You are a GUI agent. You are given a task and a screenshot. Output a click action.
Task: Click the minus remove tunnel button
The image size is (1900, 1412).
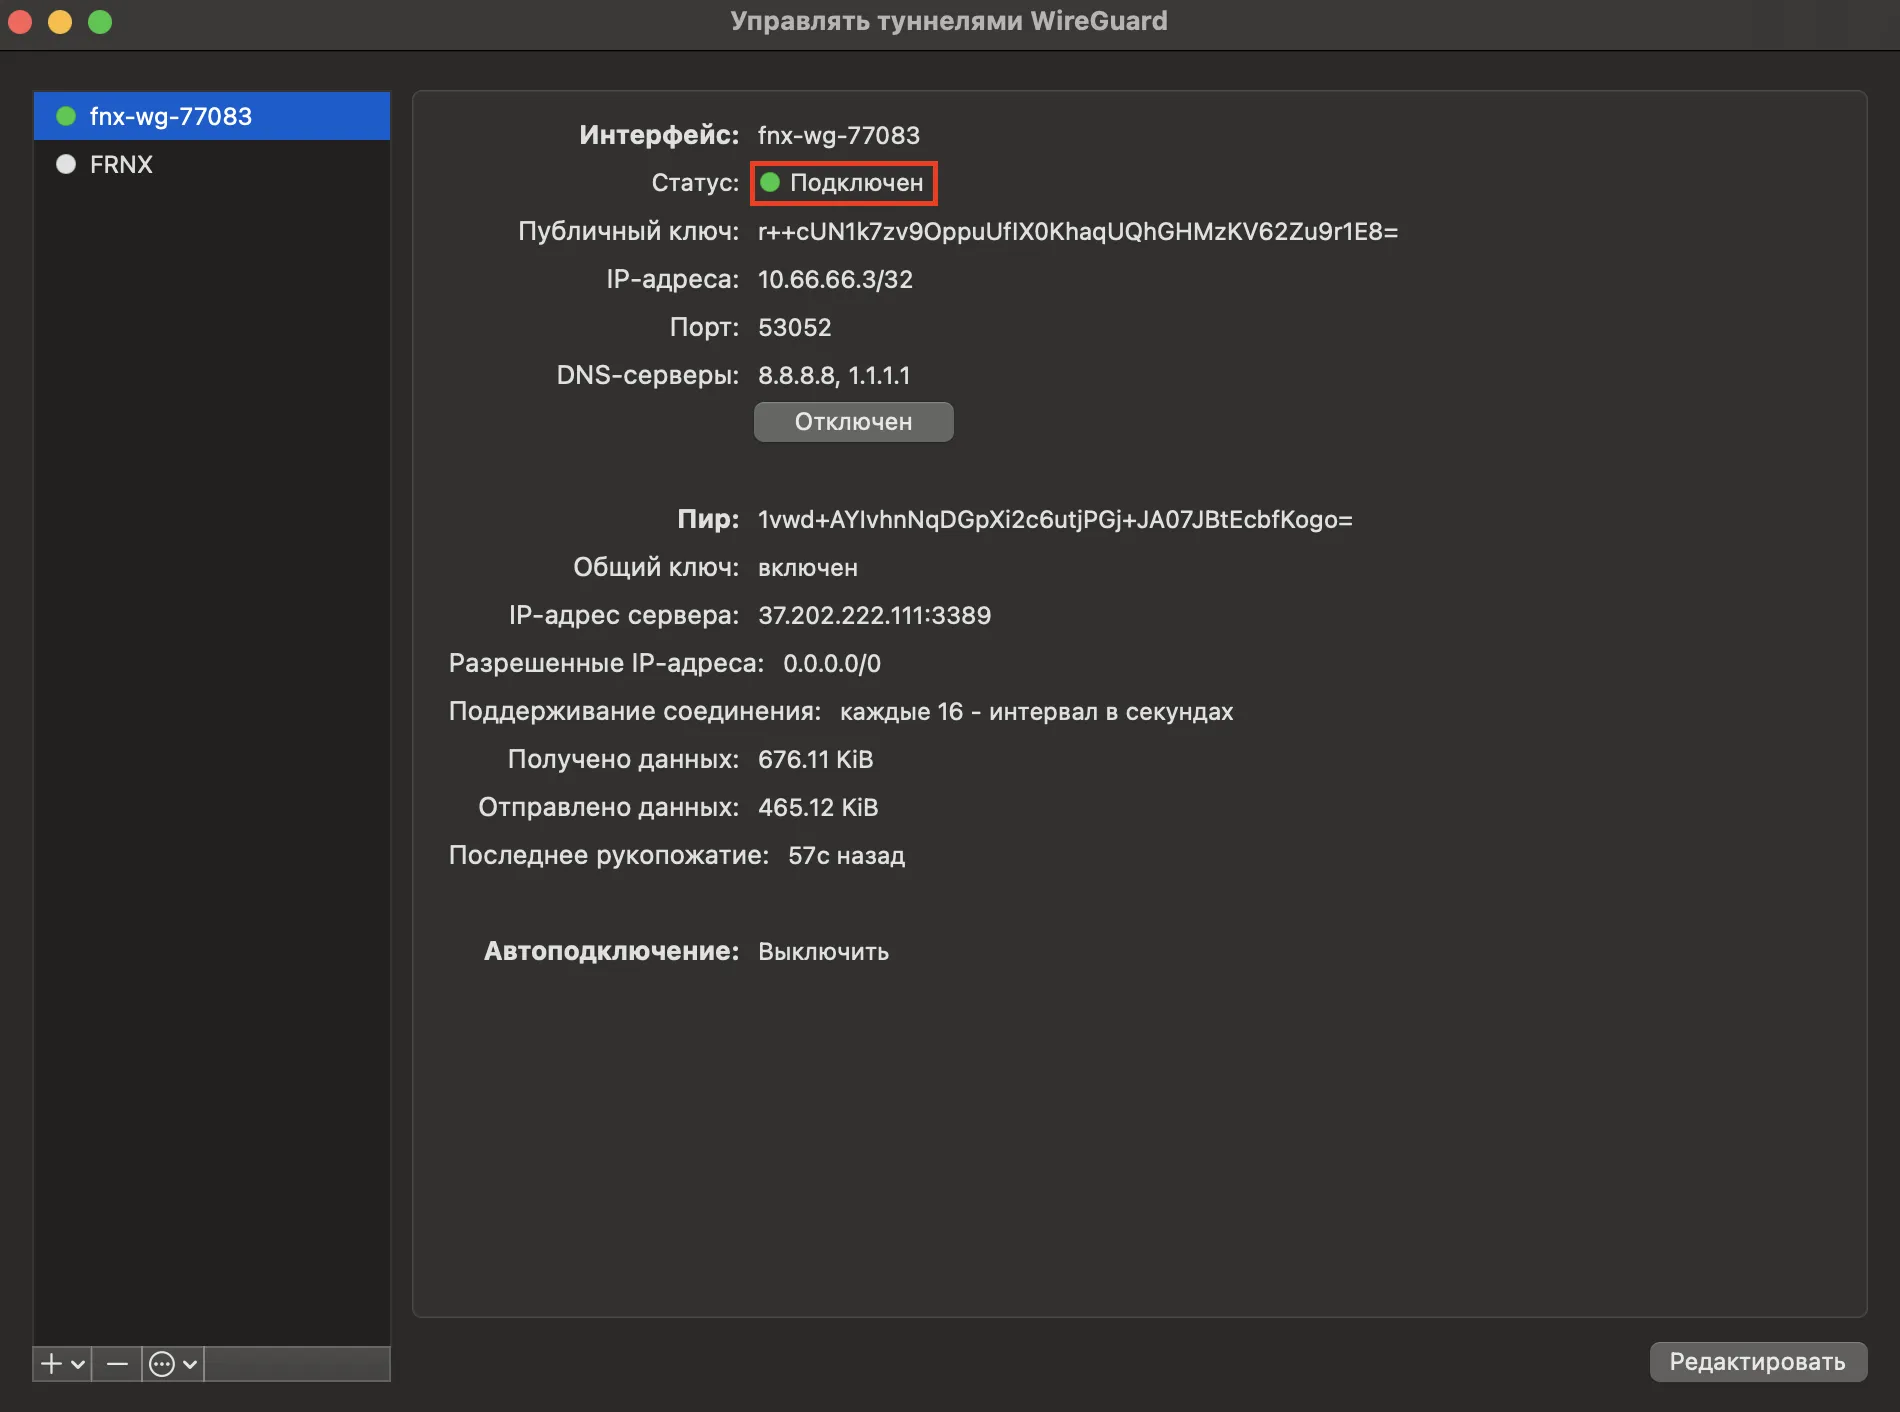(x=117, y=1363)
